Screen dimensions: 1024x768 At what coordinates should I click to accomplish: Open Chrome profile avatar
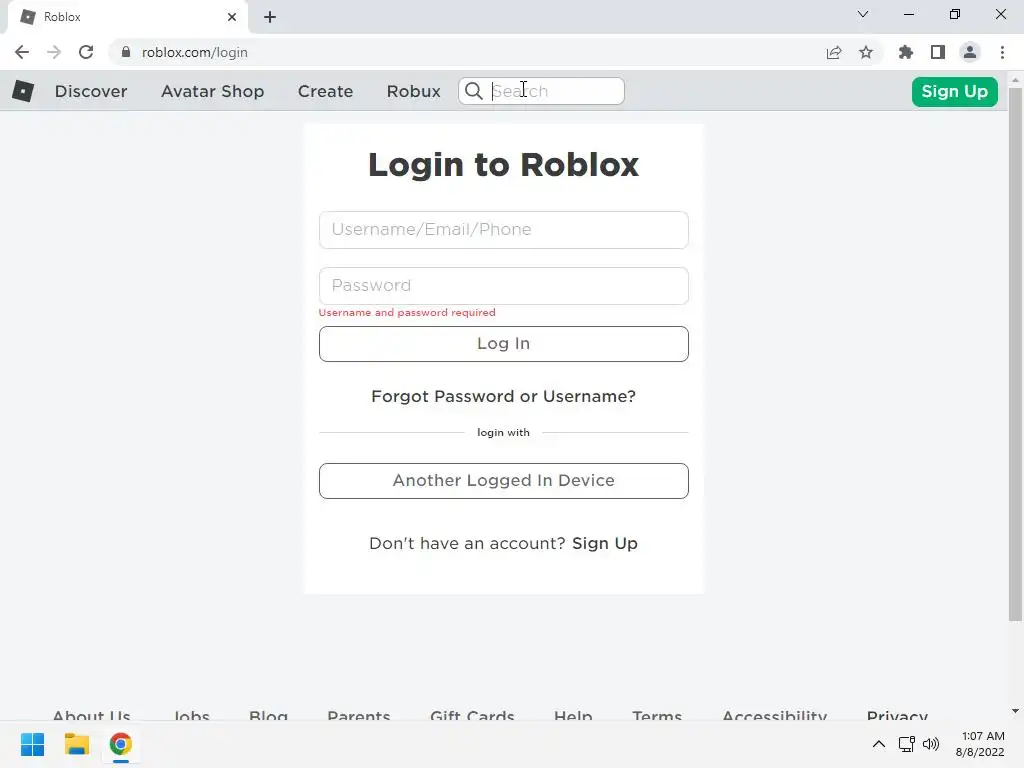(x=970, y=52)
